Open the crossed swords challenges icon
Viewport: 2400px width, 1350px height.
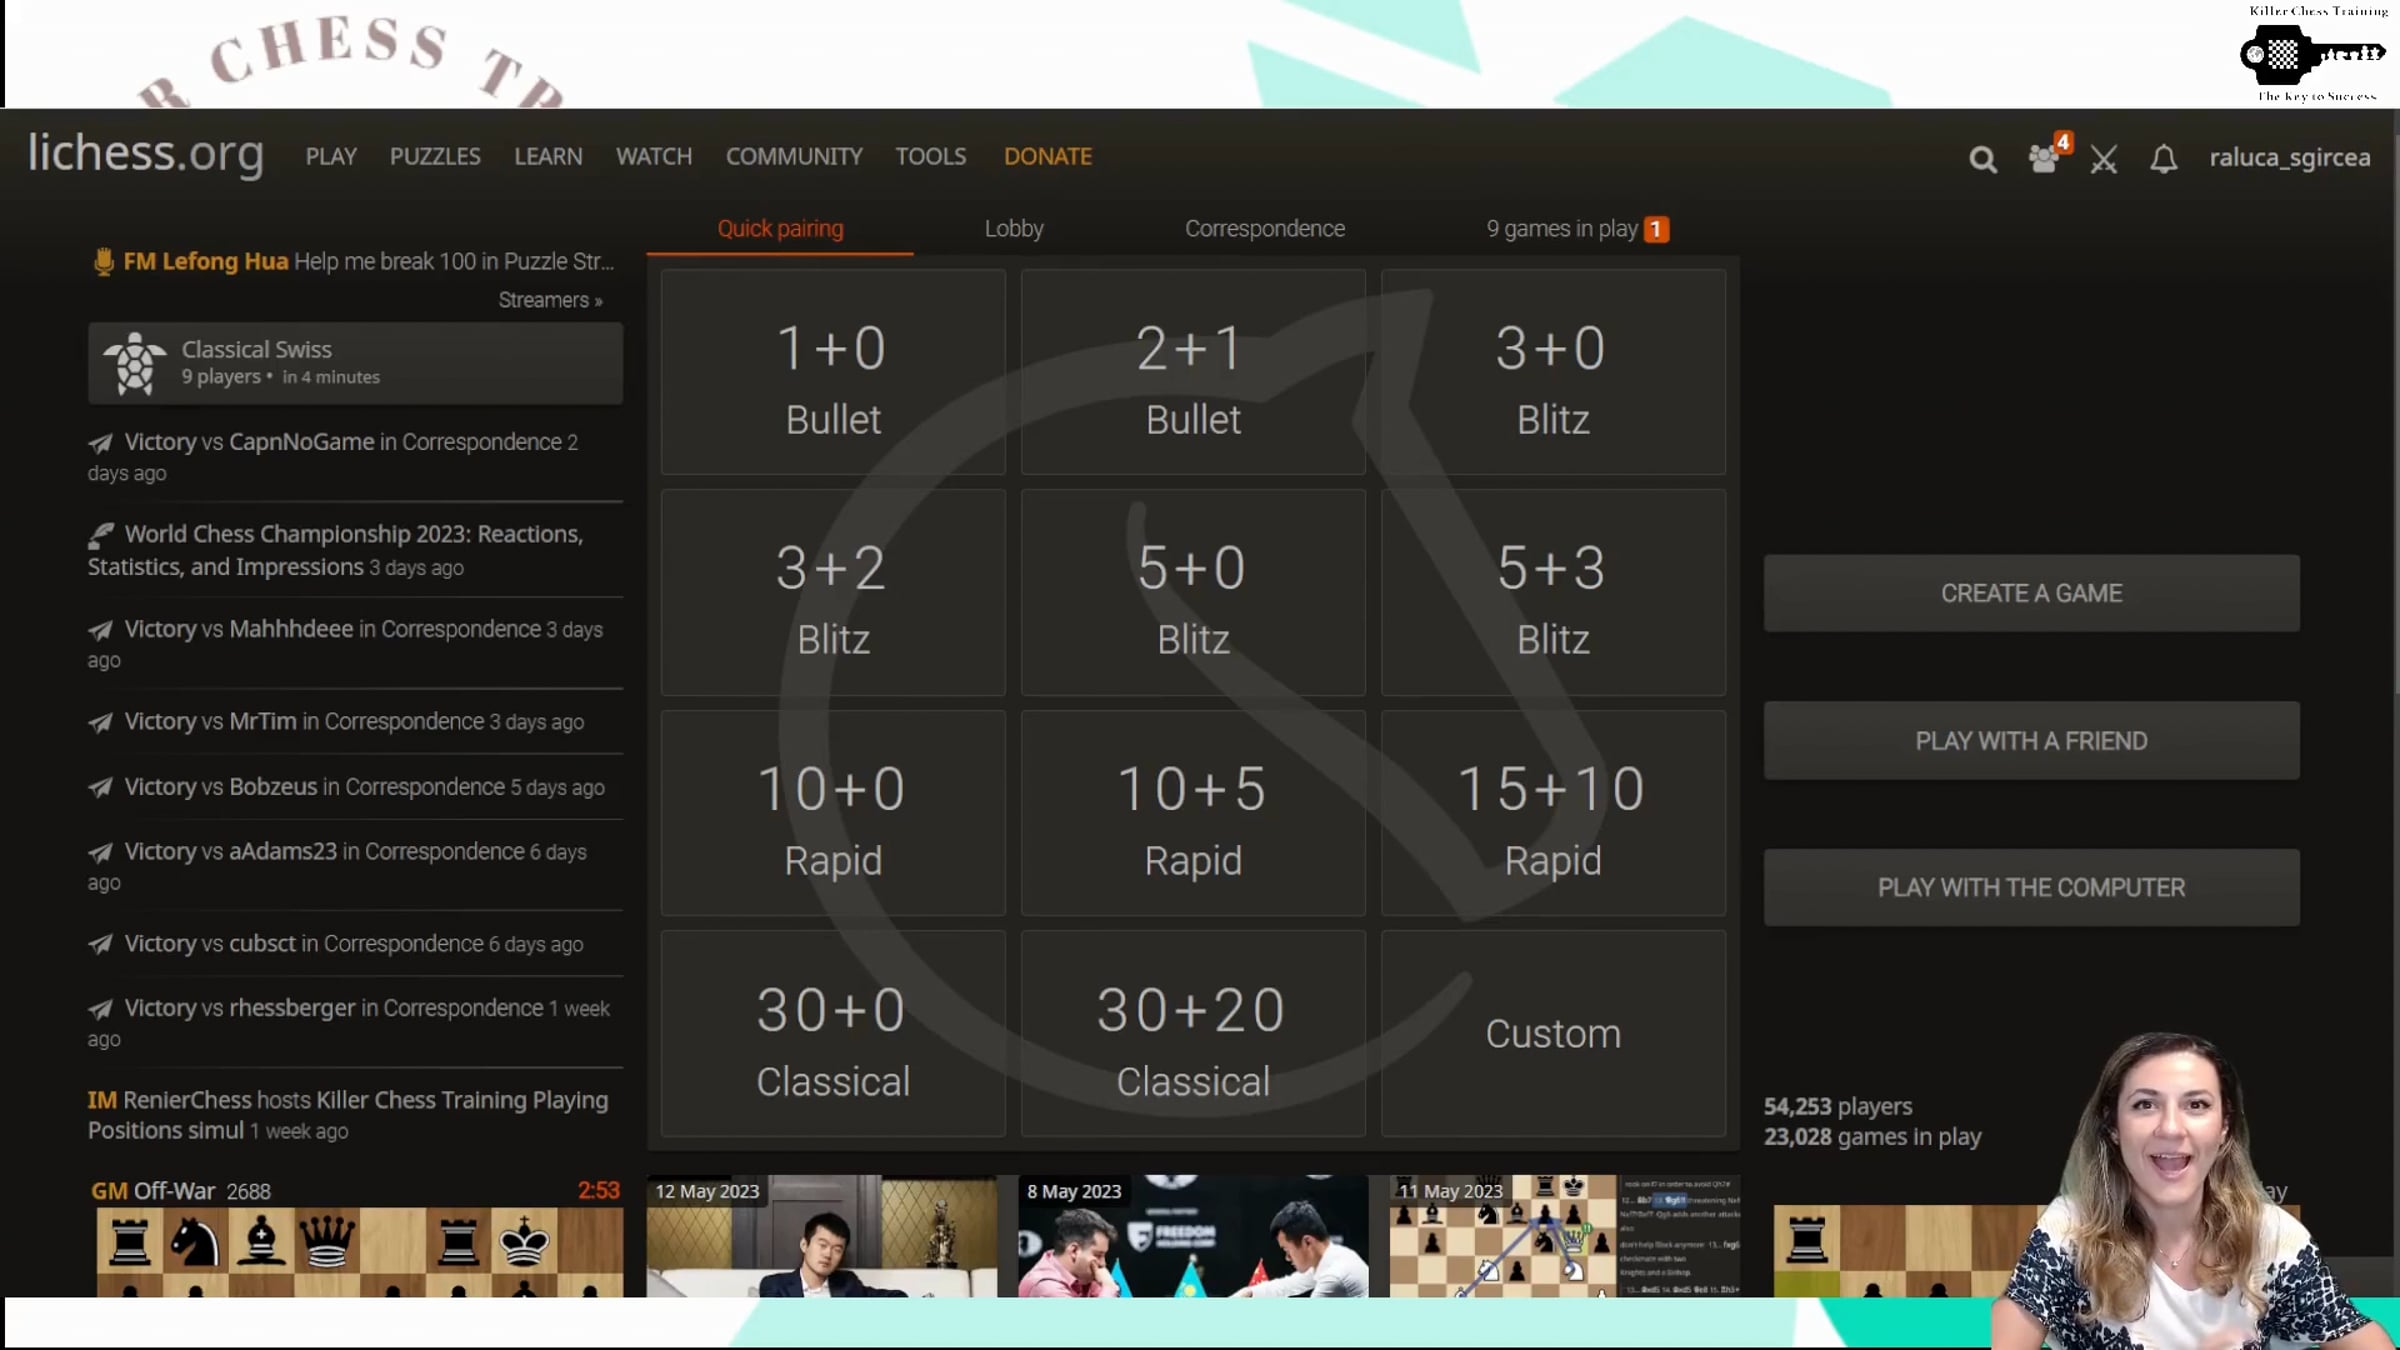coord(2103,159)
